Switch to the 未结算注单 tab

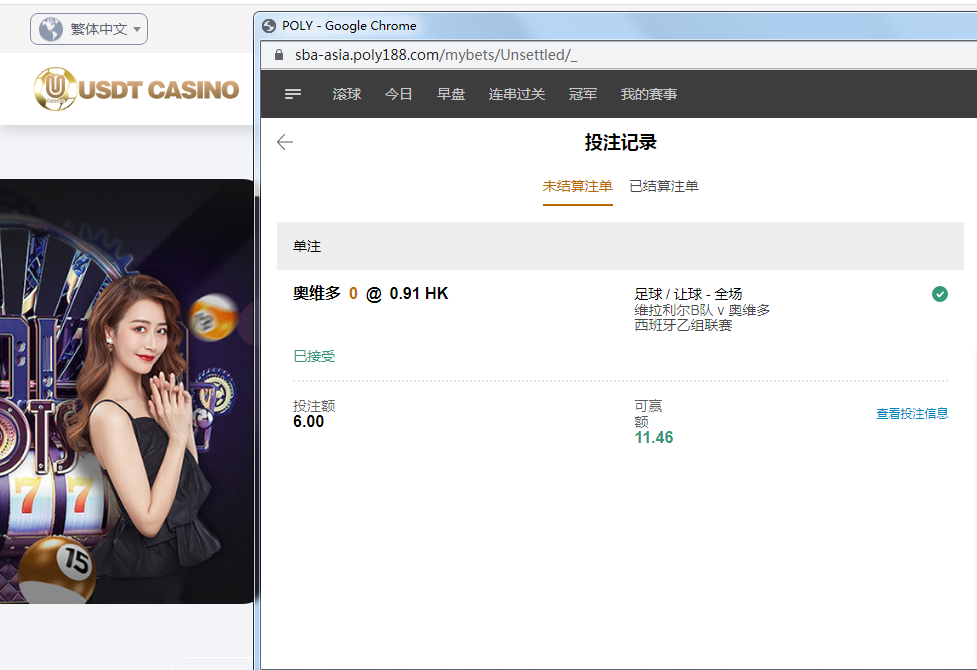click(578, 186)
